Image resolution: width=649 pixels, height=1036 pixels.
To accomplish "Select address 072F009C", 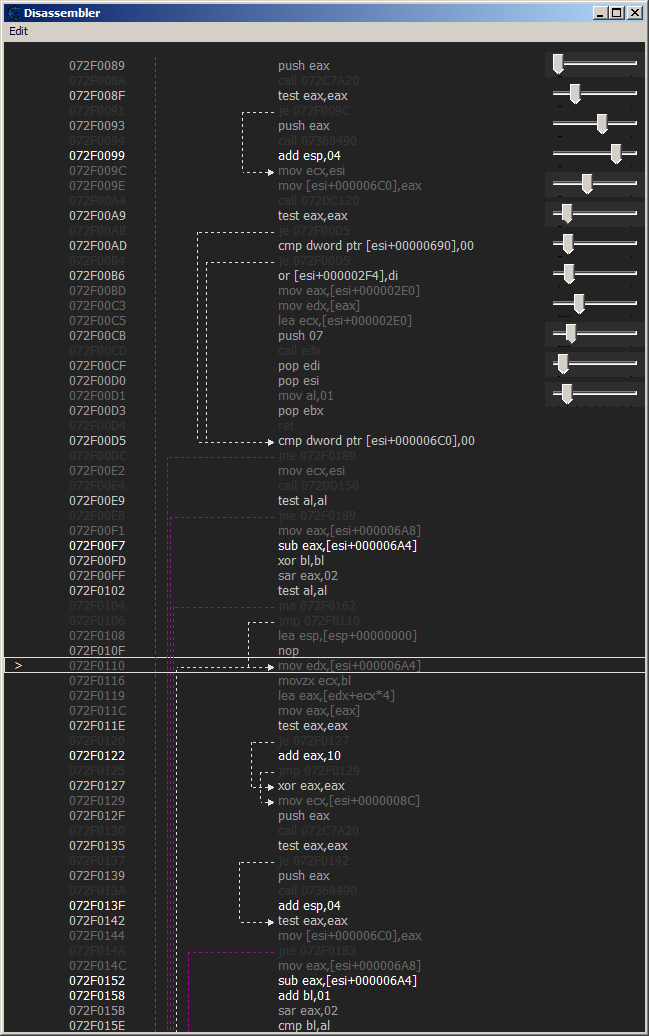I will 97,170.
